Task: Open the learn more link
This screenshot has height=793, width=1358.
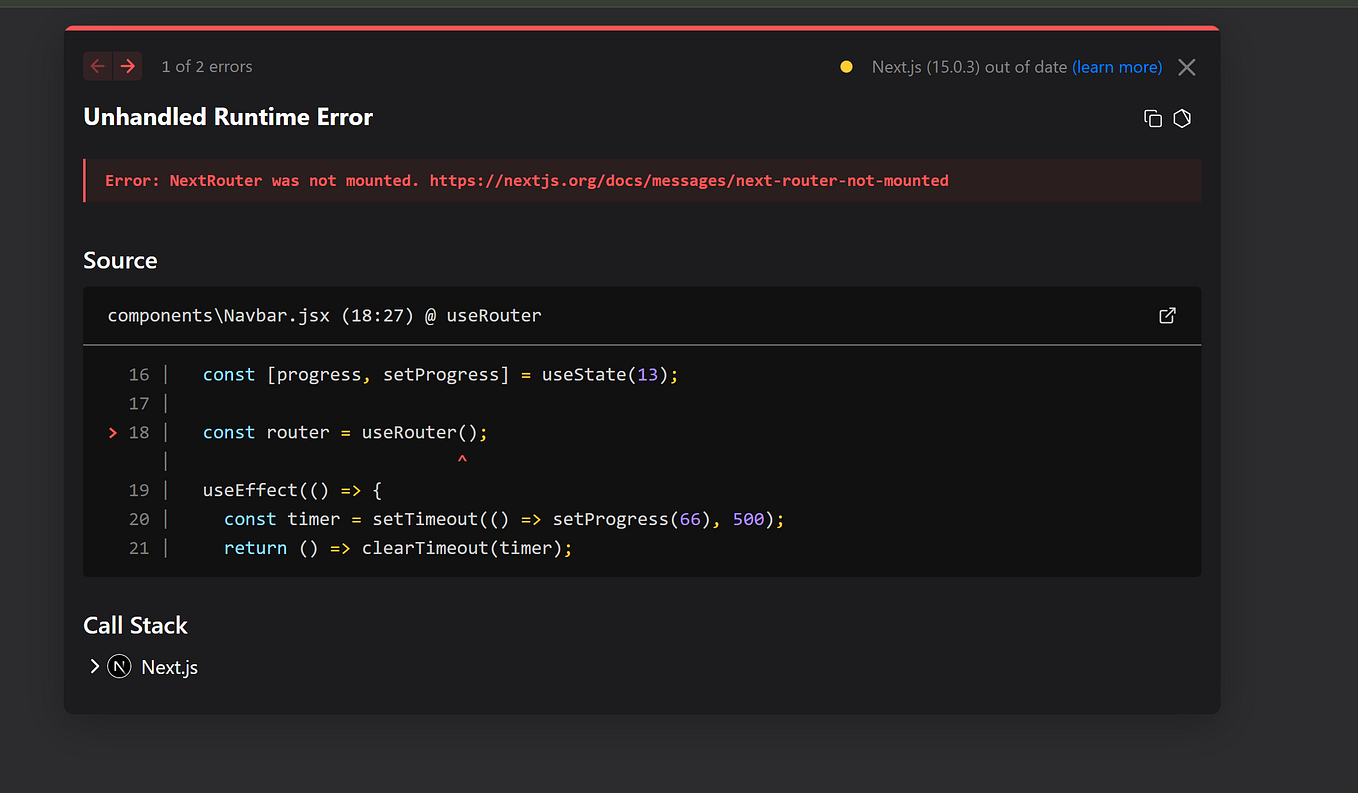Action: tap(1117, 67)
